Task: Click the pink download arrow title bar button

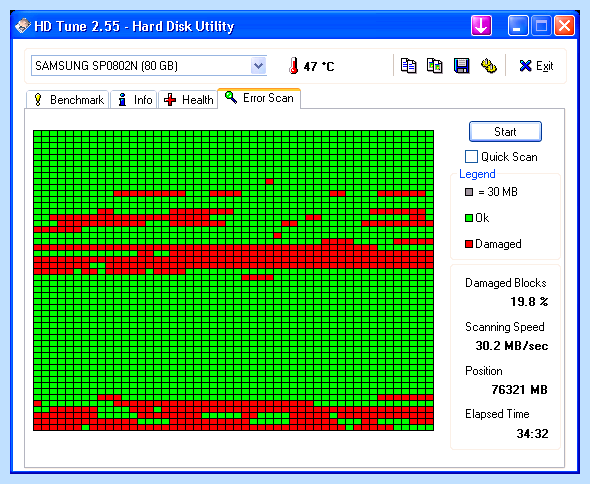Action: click(x=481, y=26)
